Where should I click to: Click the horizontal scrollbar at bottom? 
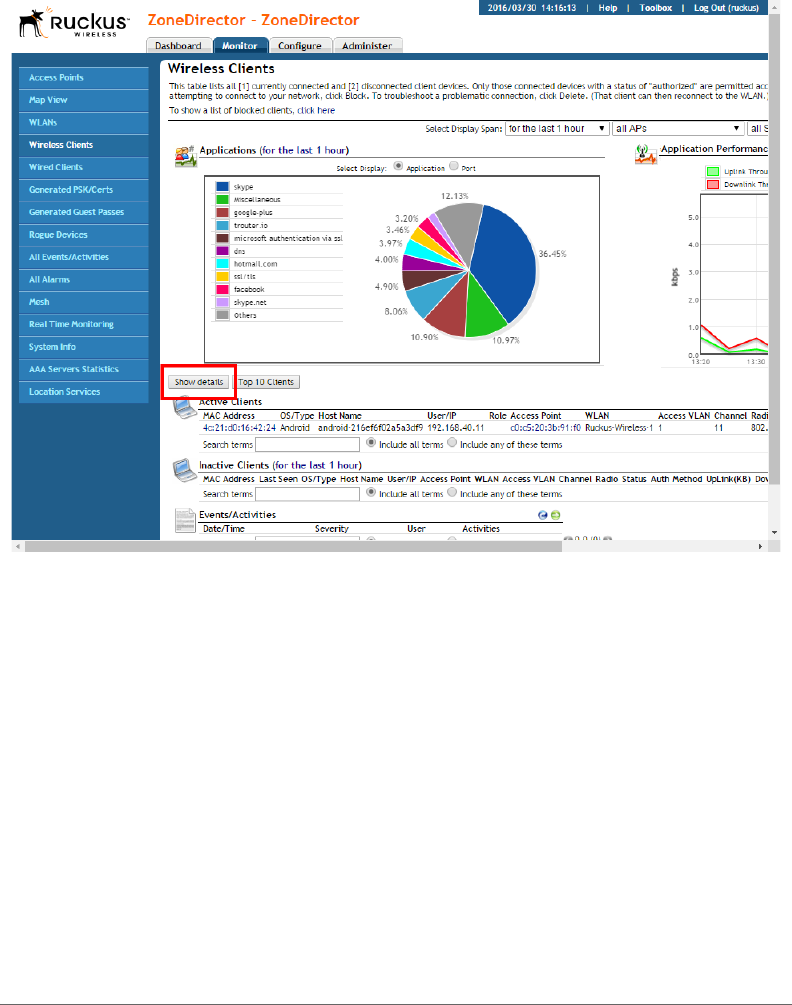[x=293, y=547]
